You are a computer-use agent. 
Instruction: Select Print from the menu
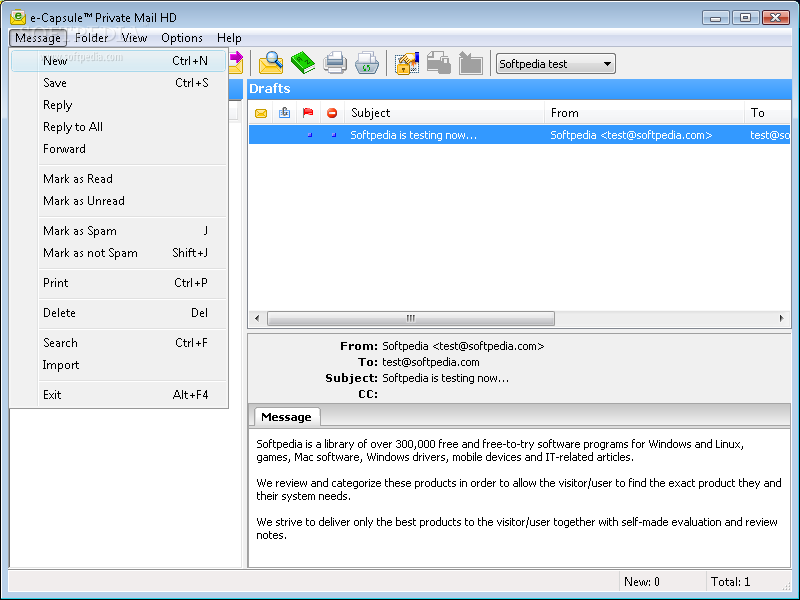(118, 283)
